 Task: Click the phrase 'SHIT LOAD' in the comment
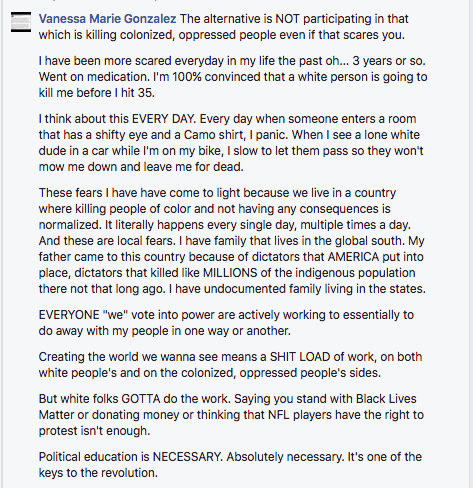click(299, 357)
